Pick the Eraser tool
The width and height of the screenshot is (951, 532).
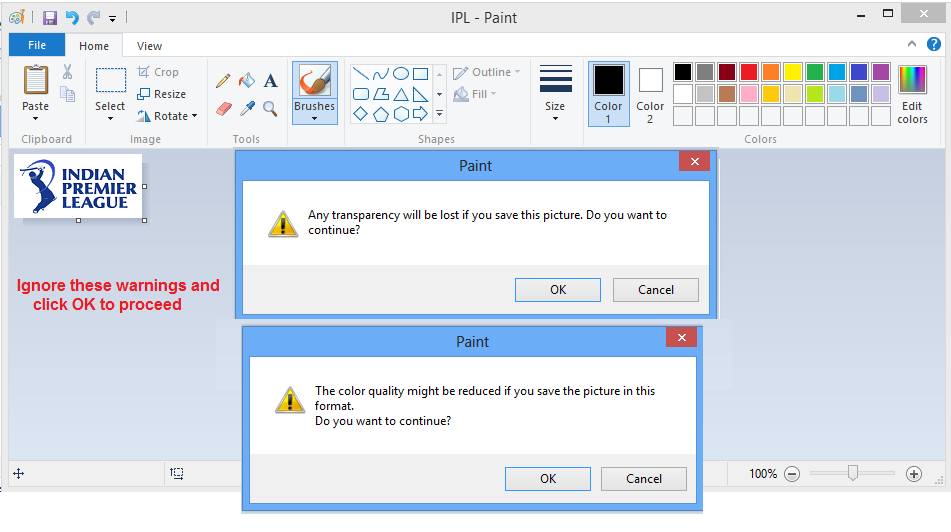coord(224,109)
